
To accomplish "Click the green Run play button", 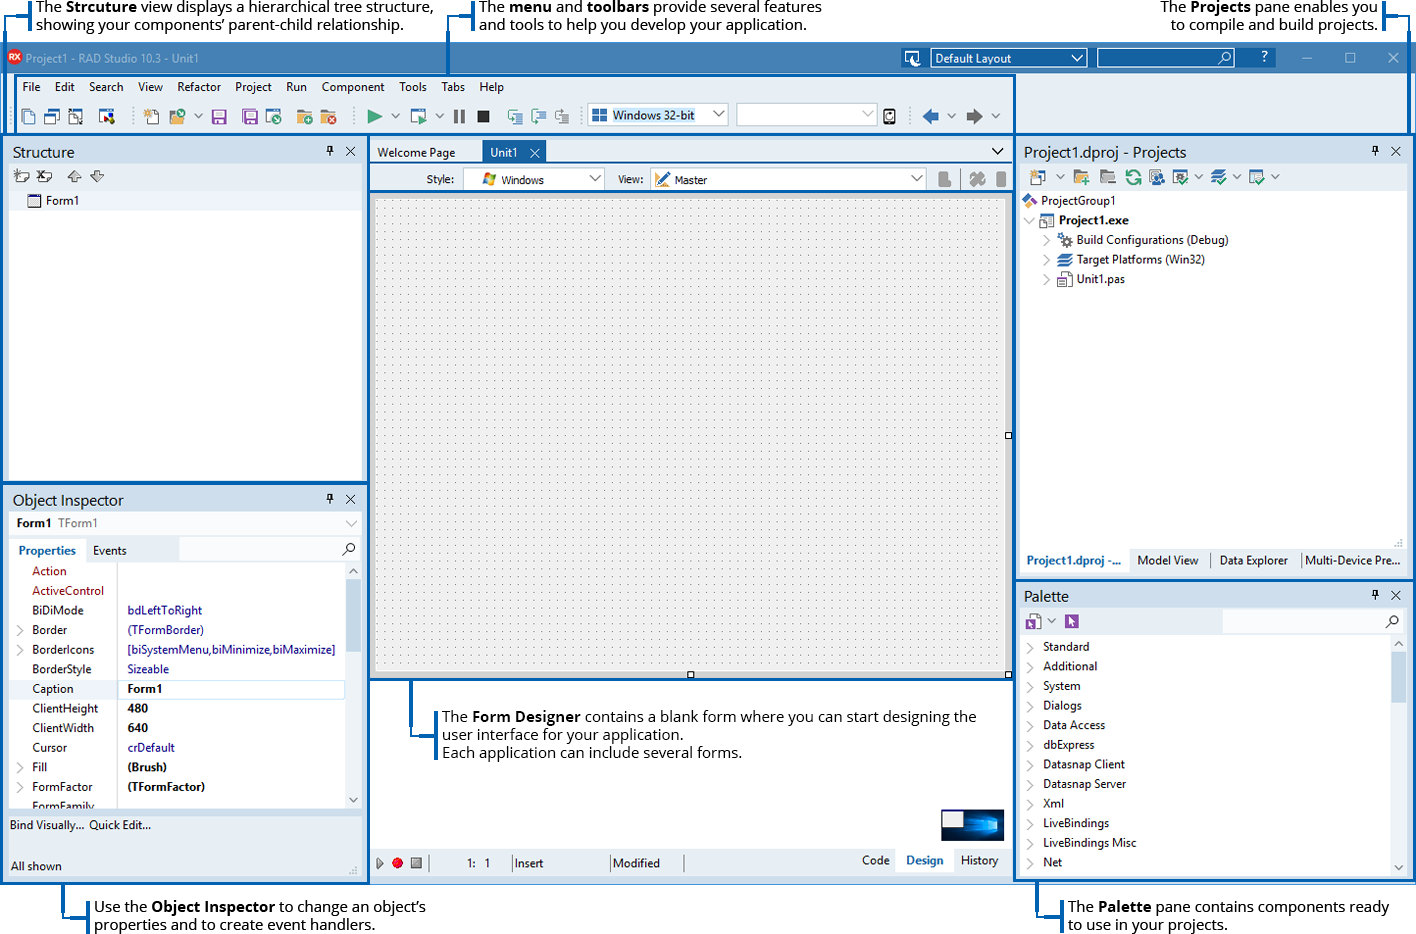I will pos(374,117).
